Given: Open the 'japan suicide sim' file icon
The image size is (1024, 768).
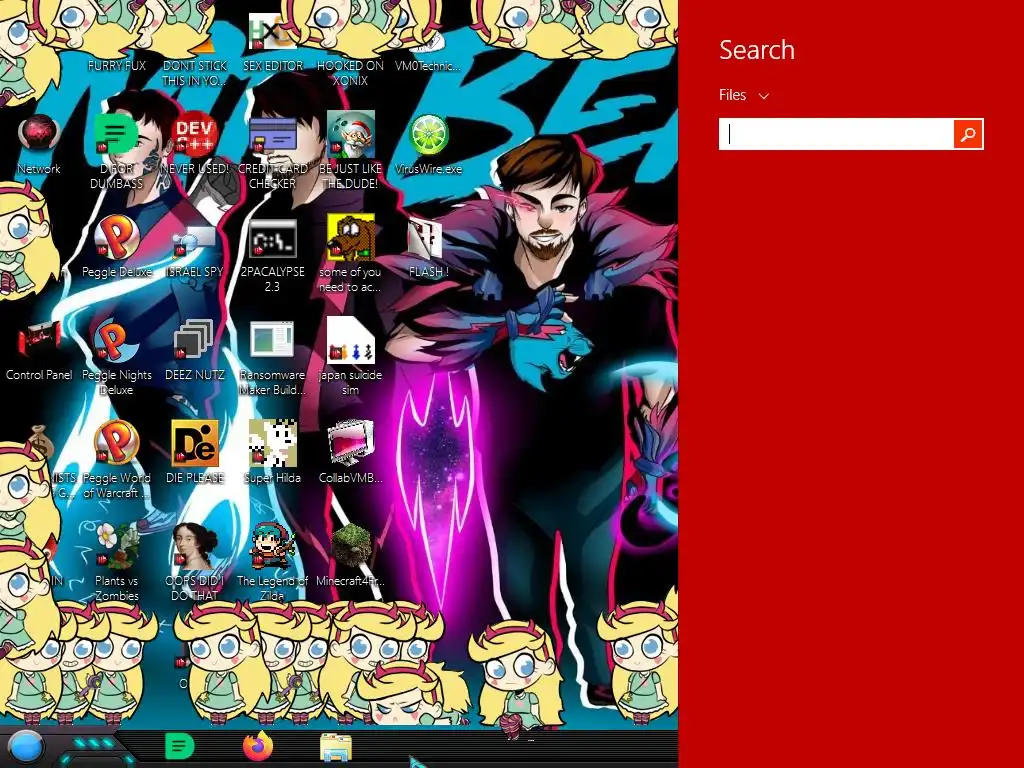Looking at the screenshot, I should coord(351,340).
